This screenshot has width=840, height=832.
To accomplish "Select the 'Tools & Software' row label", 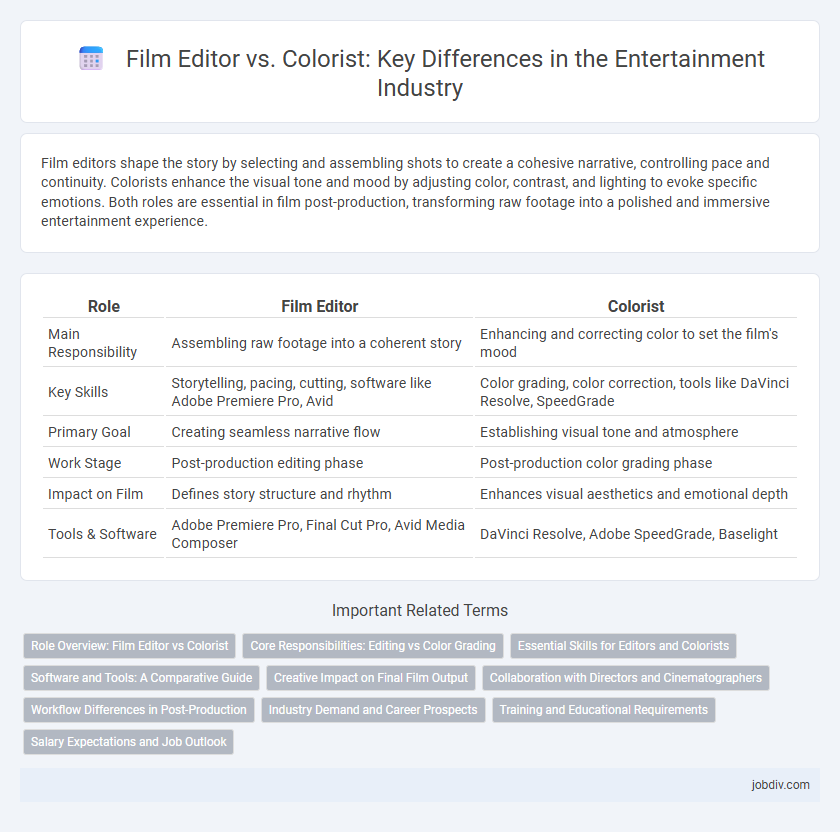I will pyautogui.click(x=103, y=534).
